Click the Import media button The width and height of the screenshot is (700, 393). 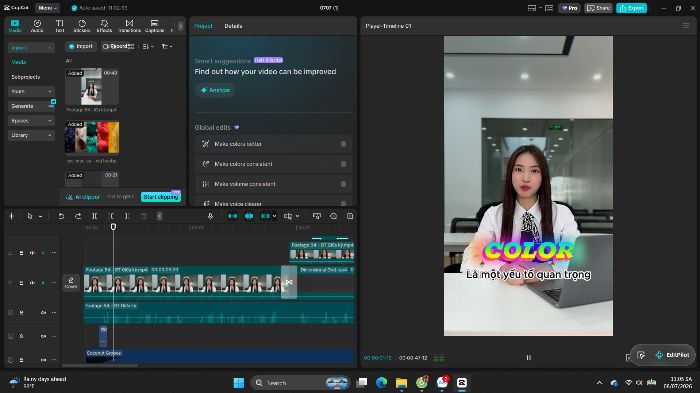pyautogui.click(x=81, y=46)
